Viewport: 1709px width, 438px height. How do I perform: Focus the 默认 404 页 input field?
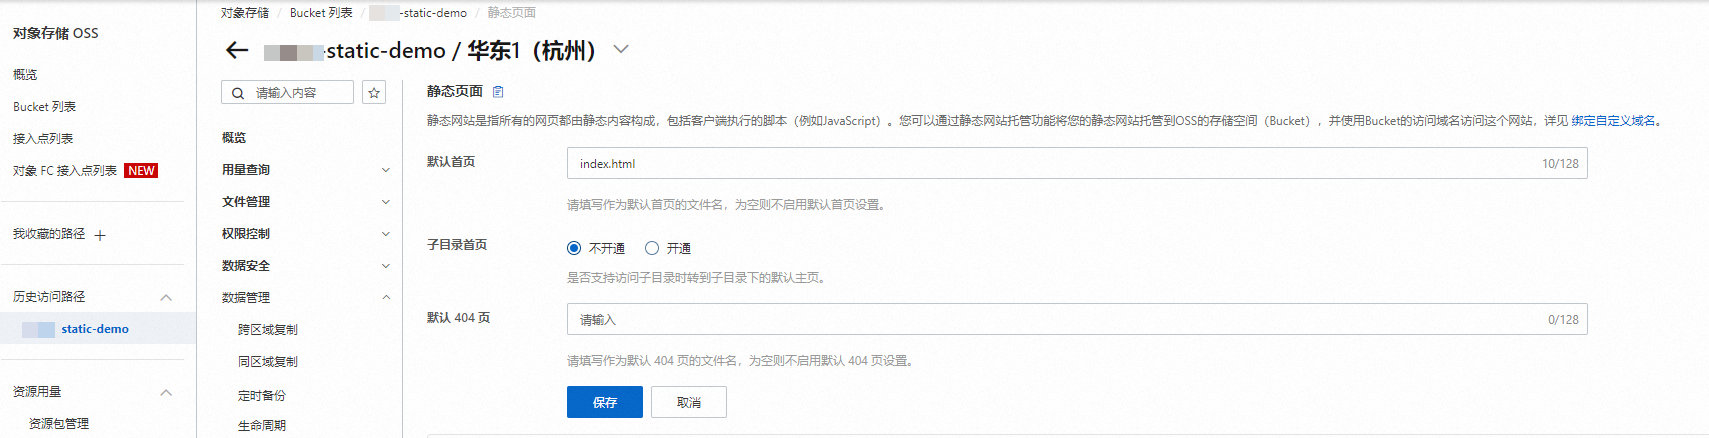tap(1077, 319)
